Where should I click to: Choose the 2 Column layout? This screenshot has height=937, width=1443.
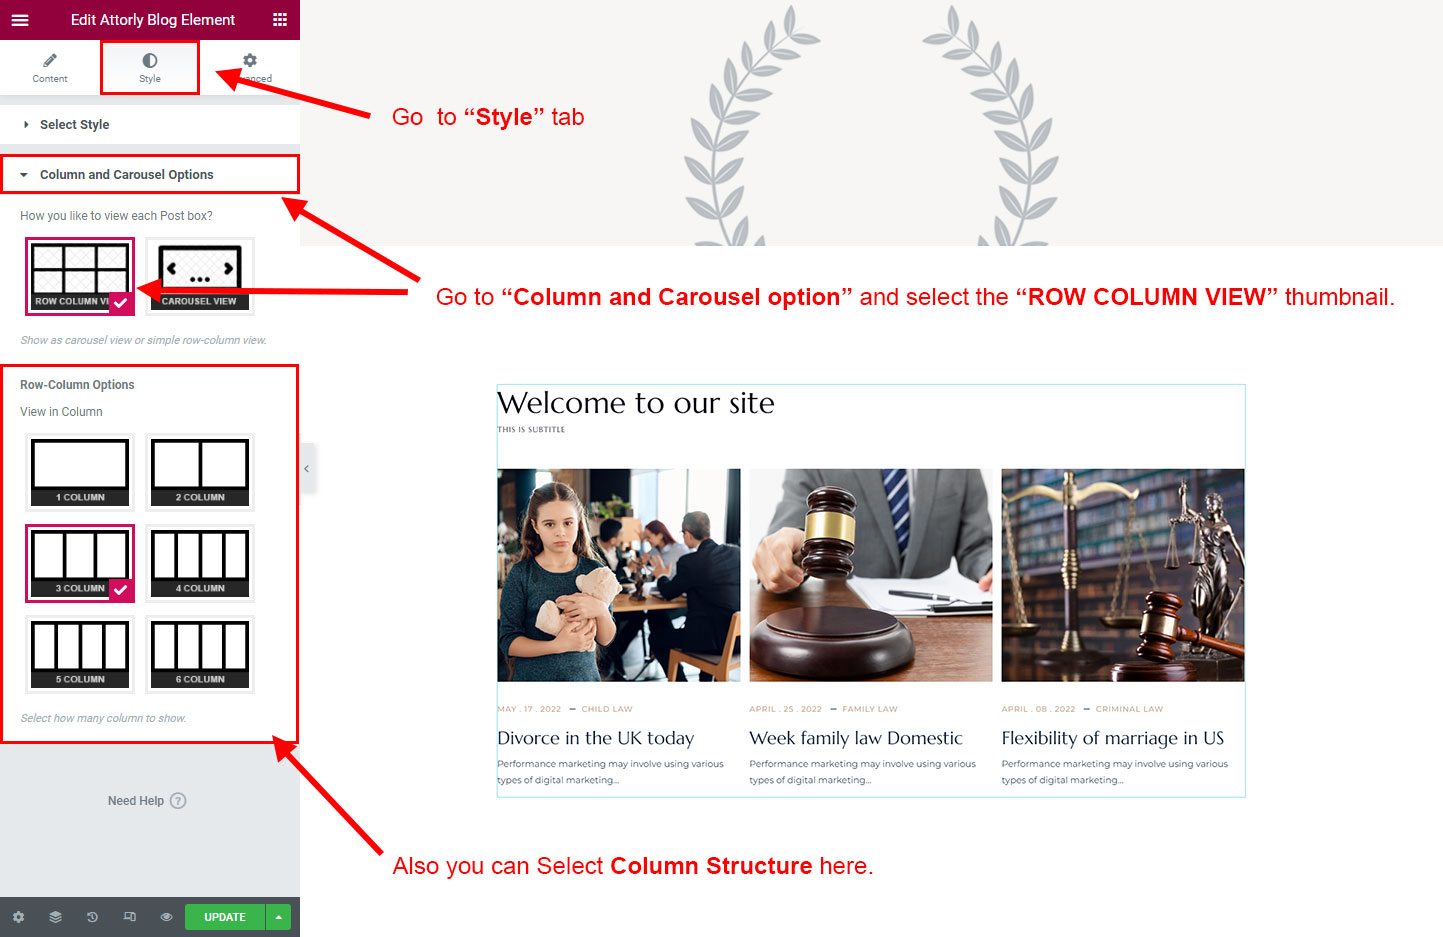200,472
